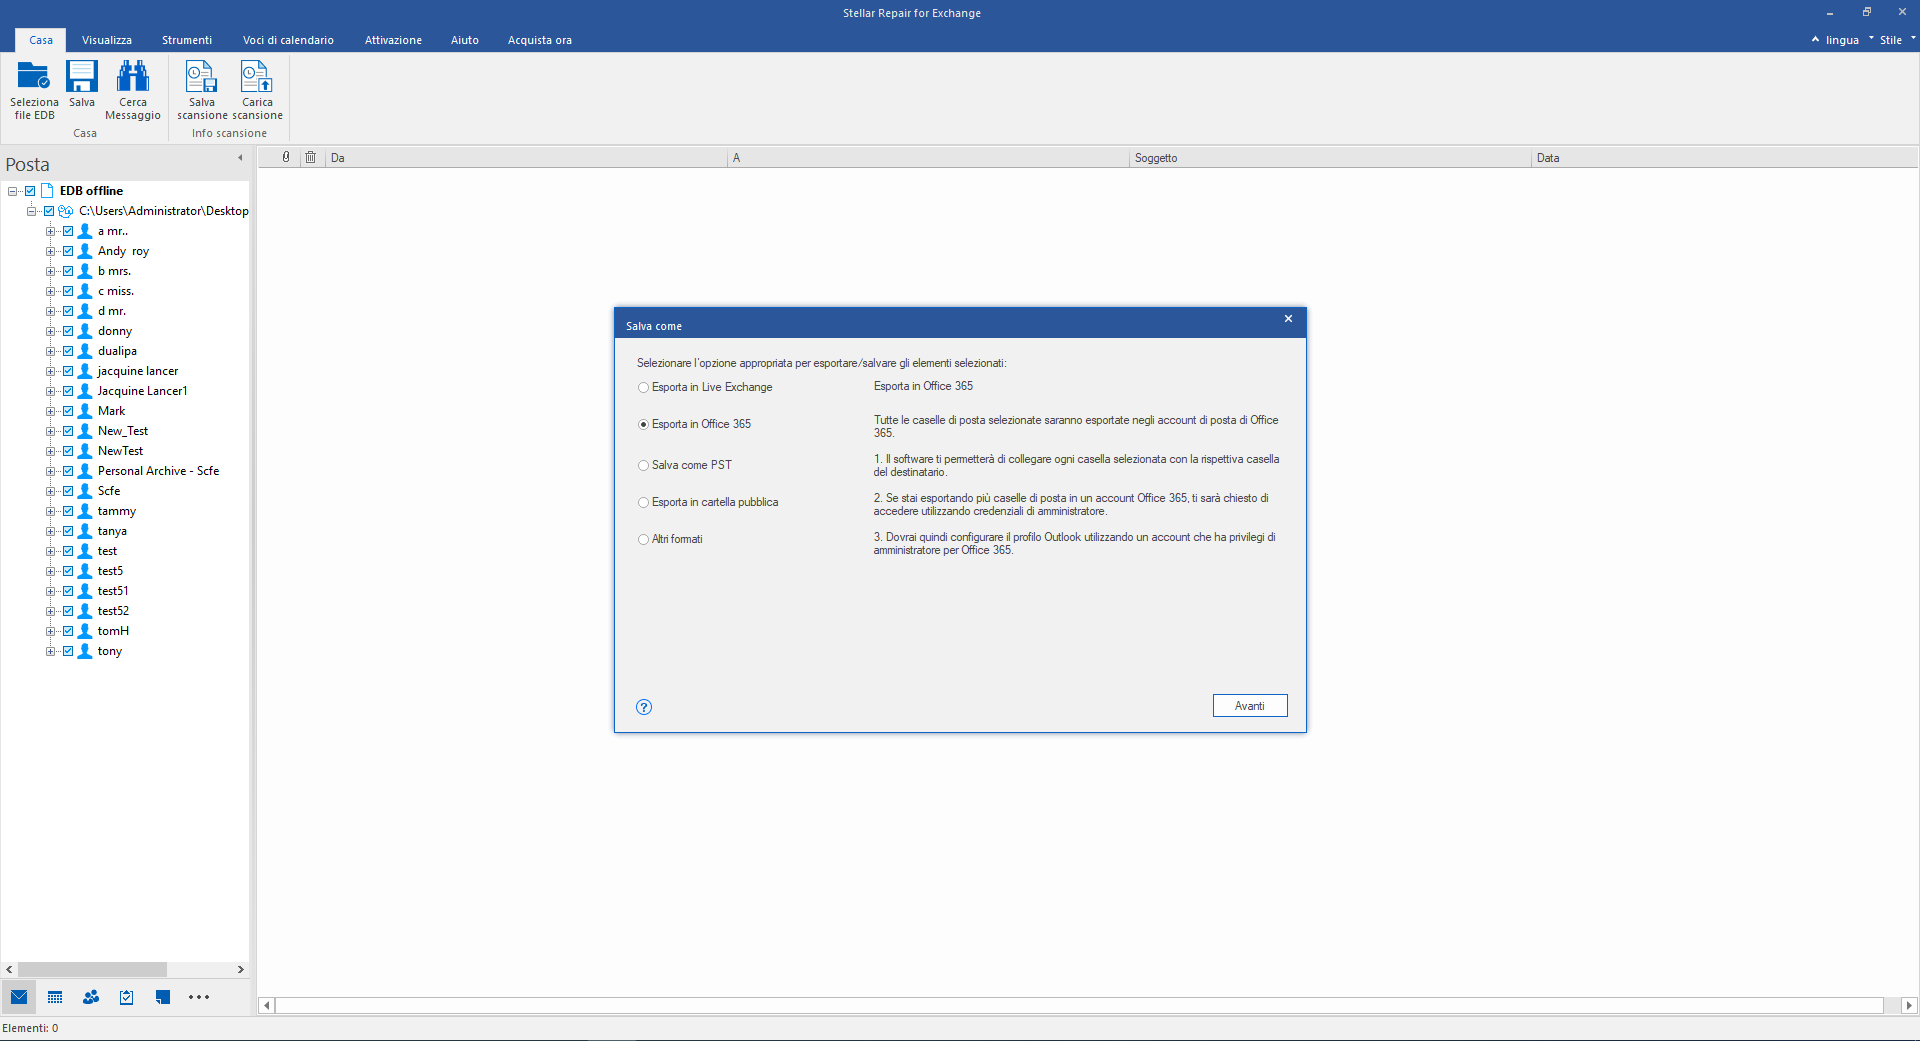Screen dimensions: 1920x1041
Task: Switch to Notes view icon in bottom bar
Action: coord(163,997)
